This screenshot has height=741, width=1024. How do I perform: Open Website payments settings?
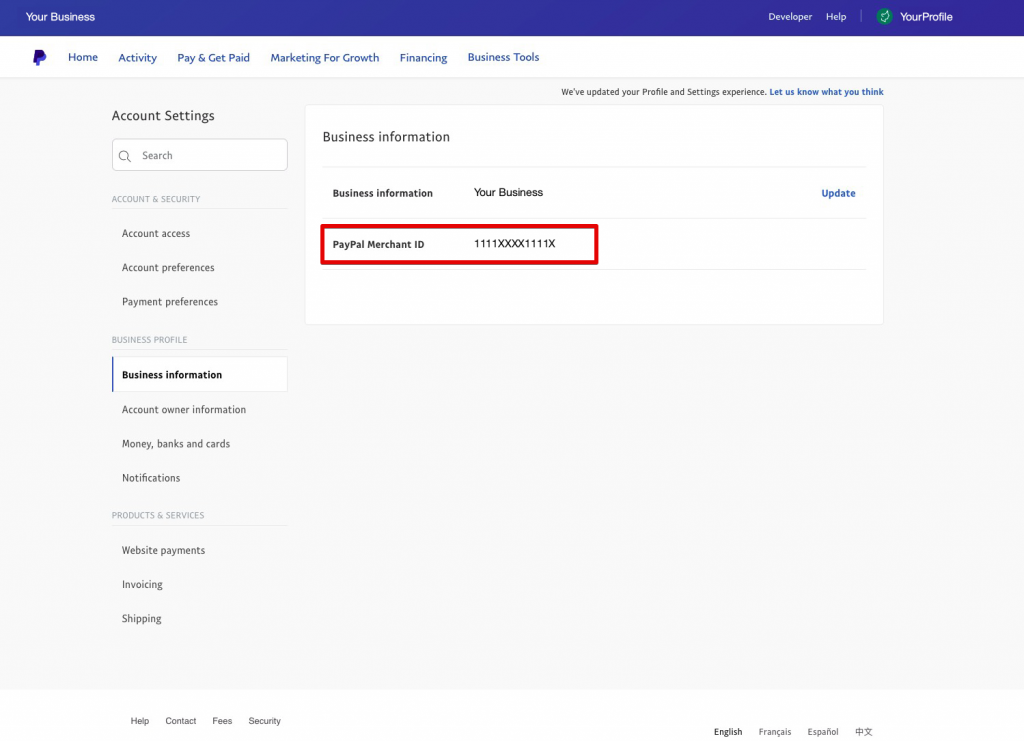pyautogui.click(x=163, y=551)
